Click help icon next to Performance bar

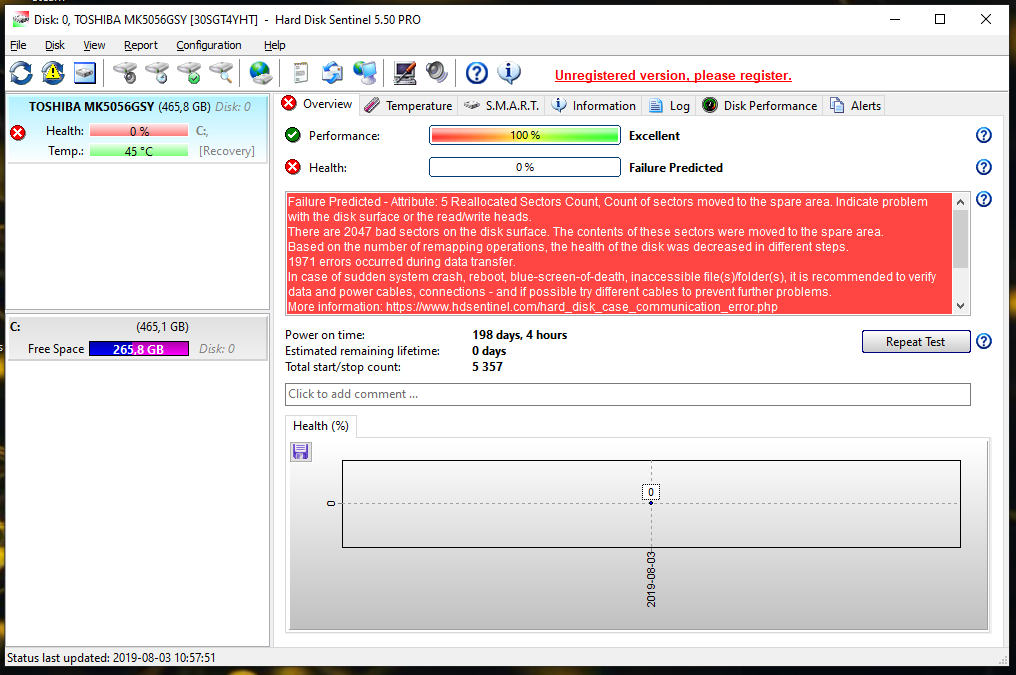[x=984, y=135]
